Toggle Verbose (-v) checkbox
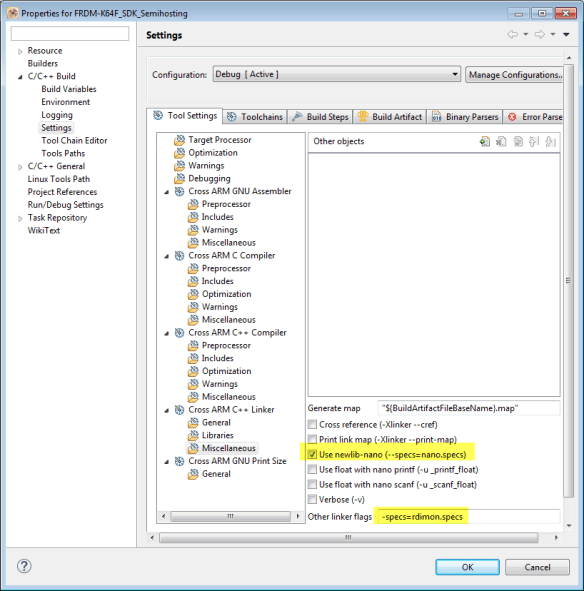 point(312,499)
